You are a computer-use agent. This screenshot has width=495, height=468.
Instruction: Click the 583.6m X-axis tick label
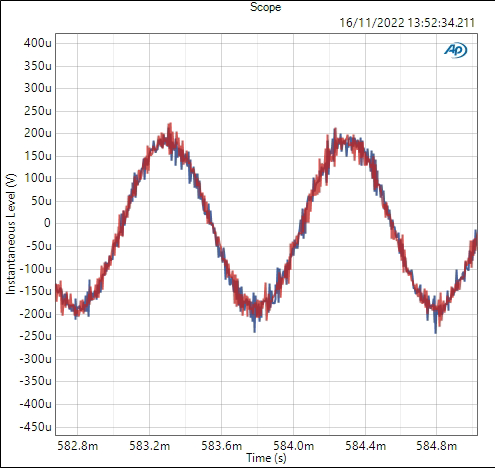221,446
